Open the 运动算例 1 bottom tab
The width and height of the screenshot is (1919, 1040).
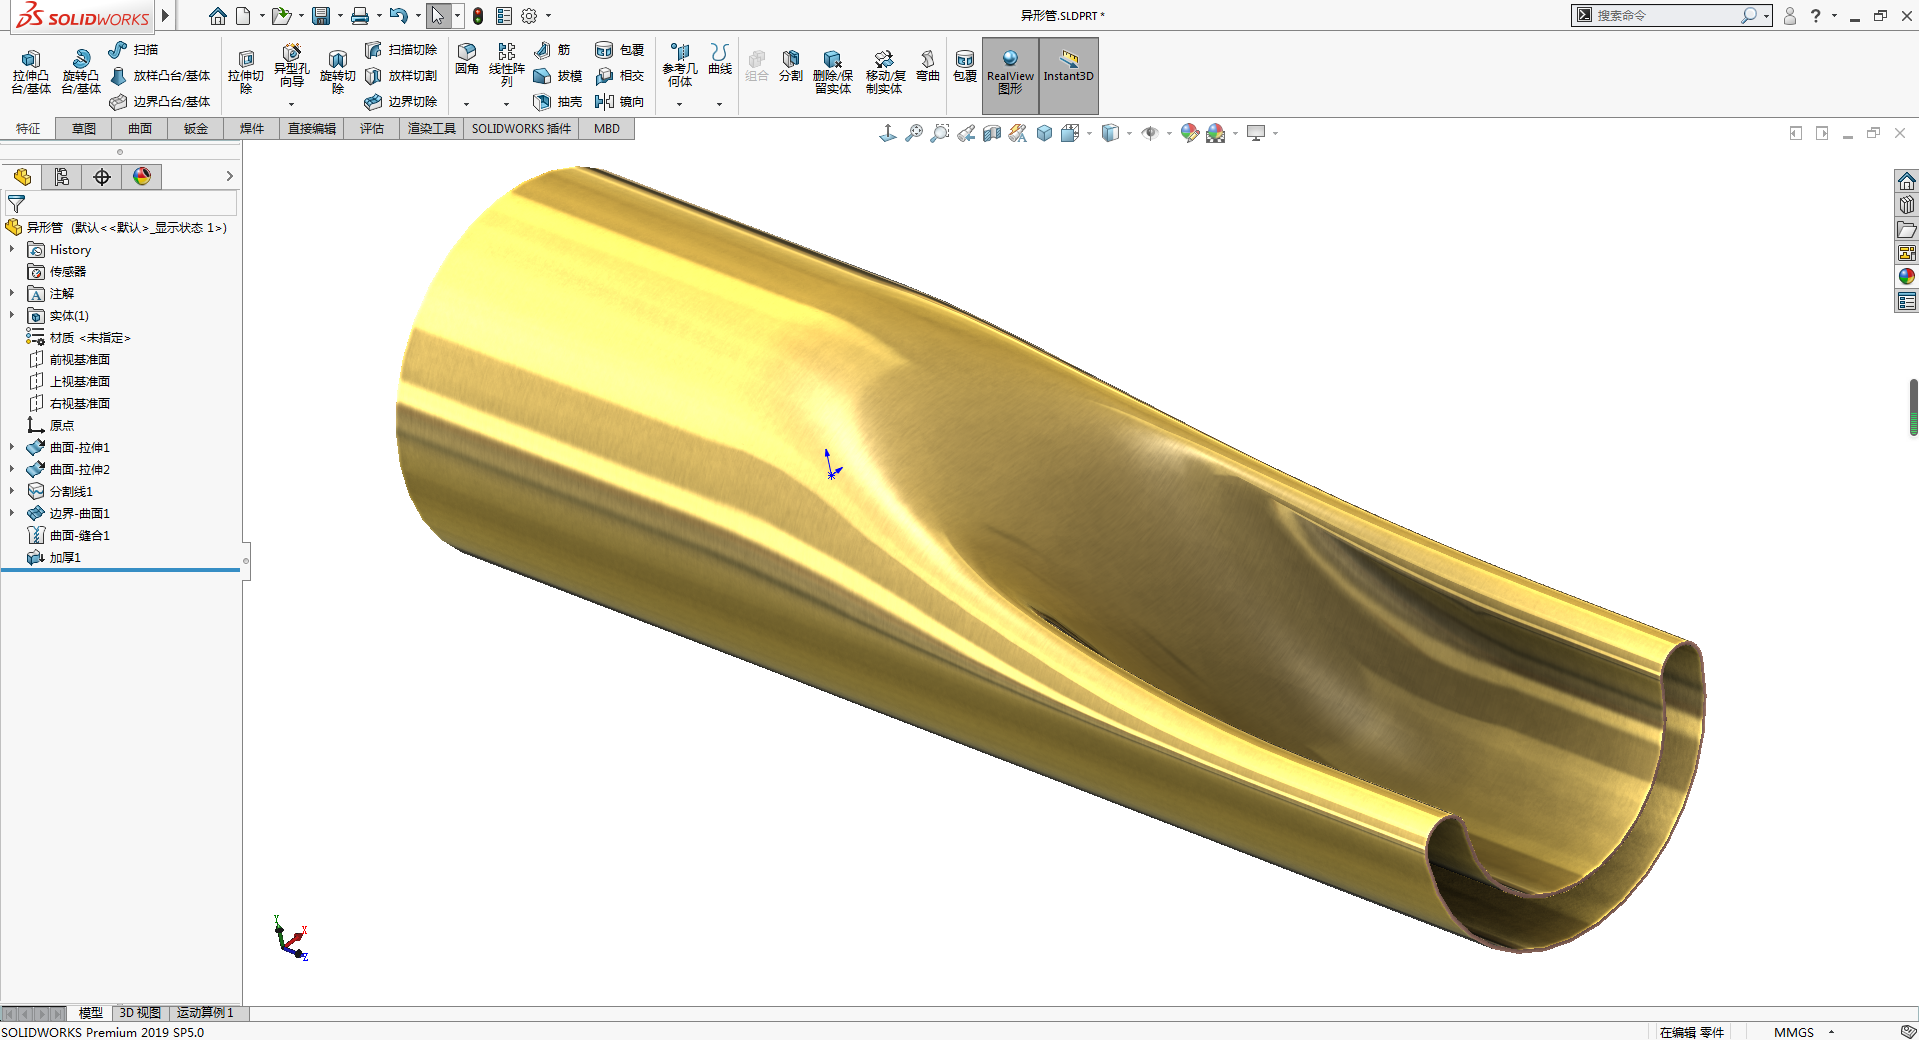coord(205,1013)
